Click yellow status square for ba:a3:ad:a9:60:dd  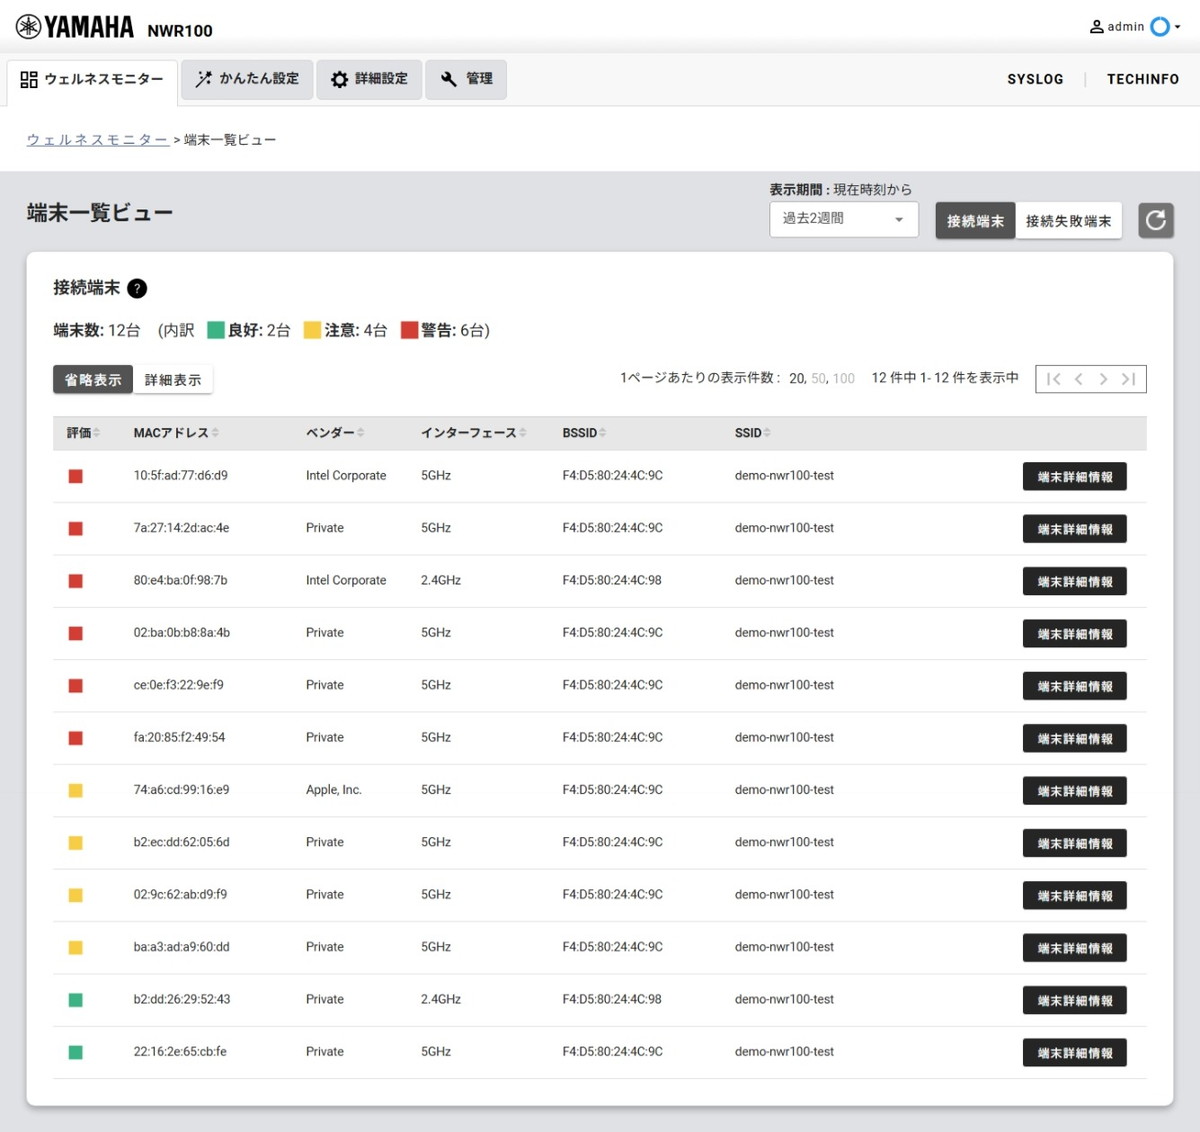(75, 947)
